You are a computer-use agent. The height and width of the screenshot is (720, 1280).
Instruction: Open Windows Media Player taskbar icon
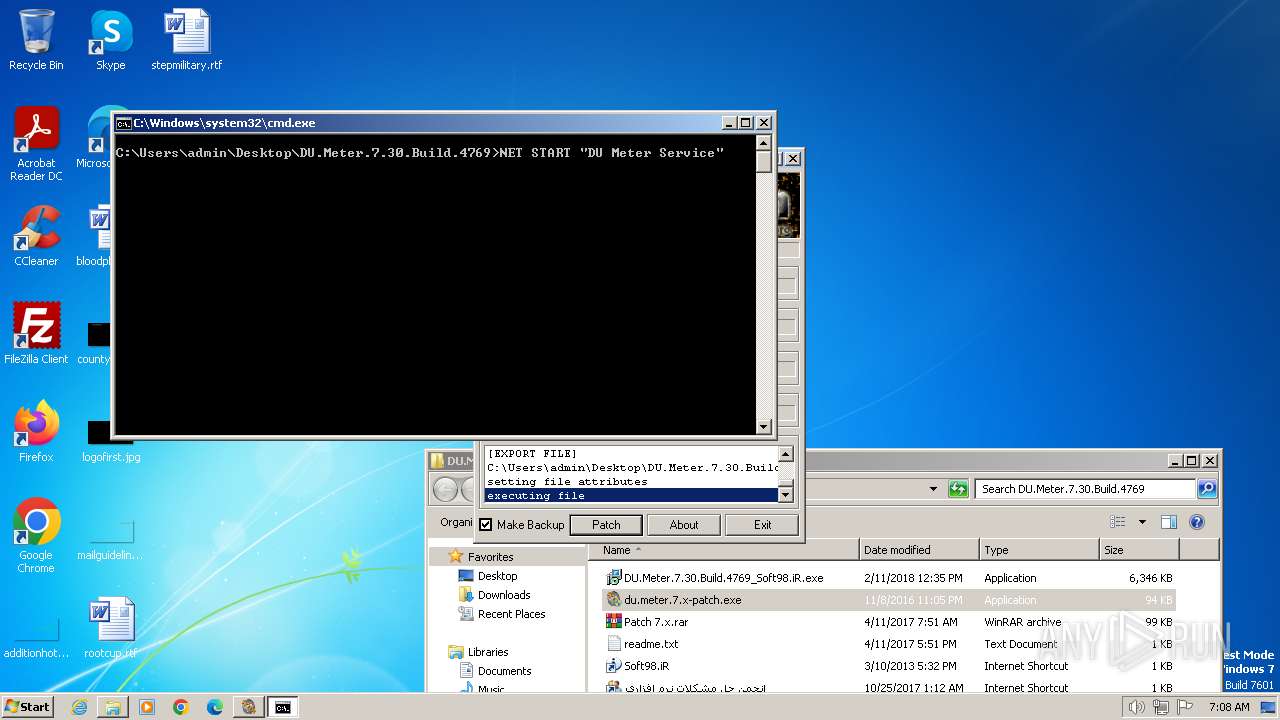point(147,707)
